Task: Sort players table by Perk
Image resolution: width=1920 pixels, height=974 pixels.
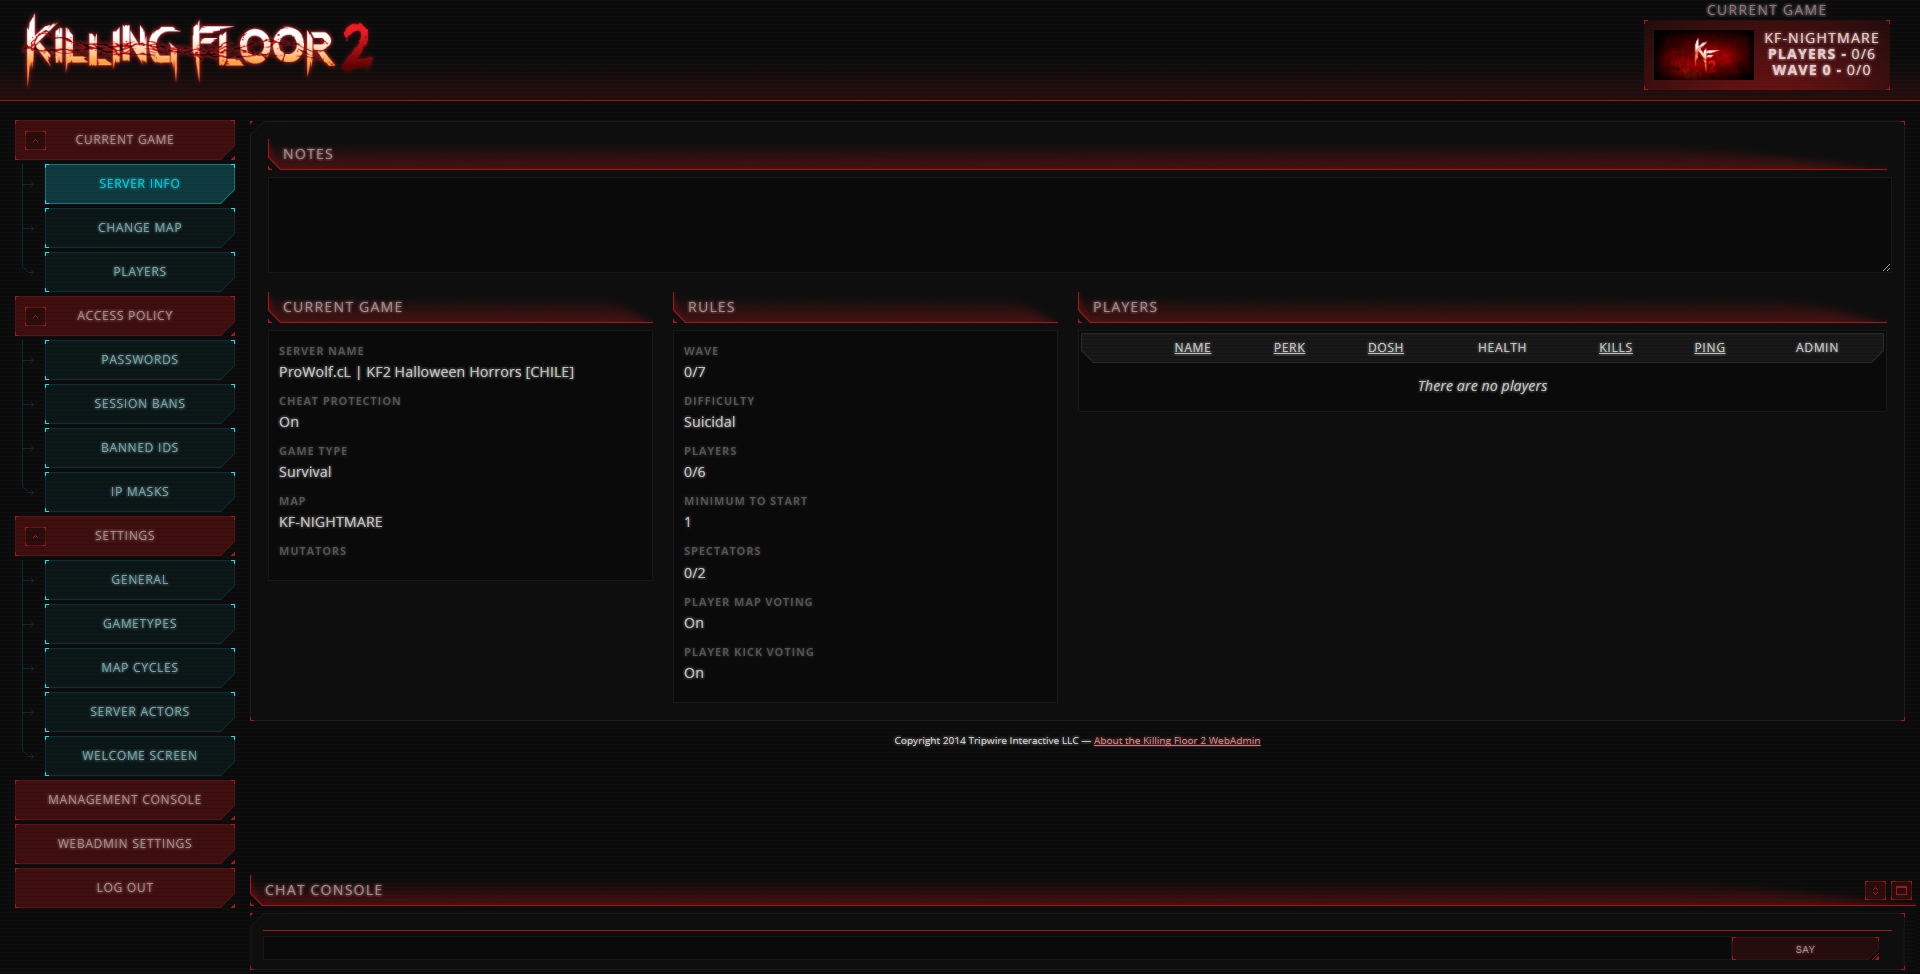Action: tap(1289, 348)
